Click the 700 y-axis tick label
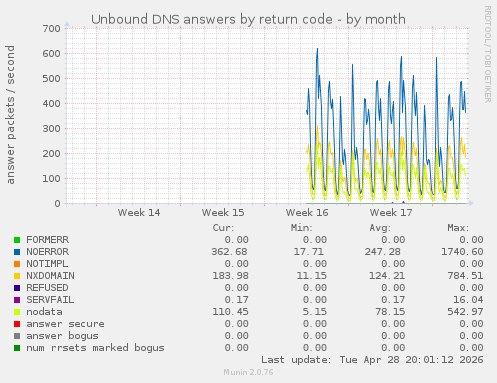This screenshot has height=383, width=497. tap(51, 29)
